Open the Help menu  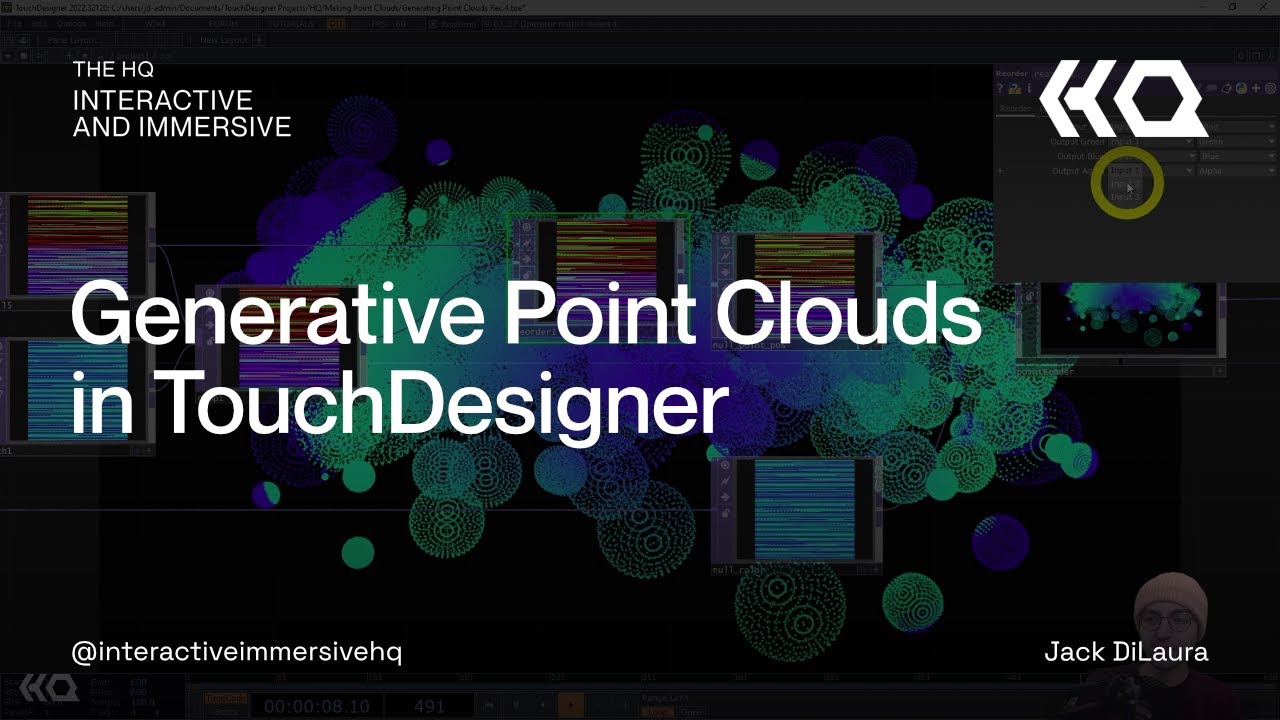pyautogui.click(x=105, y=23)
